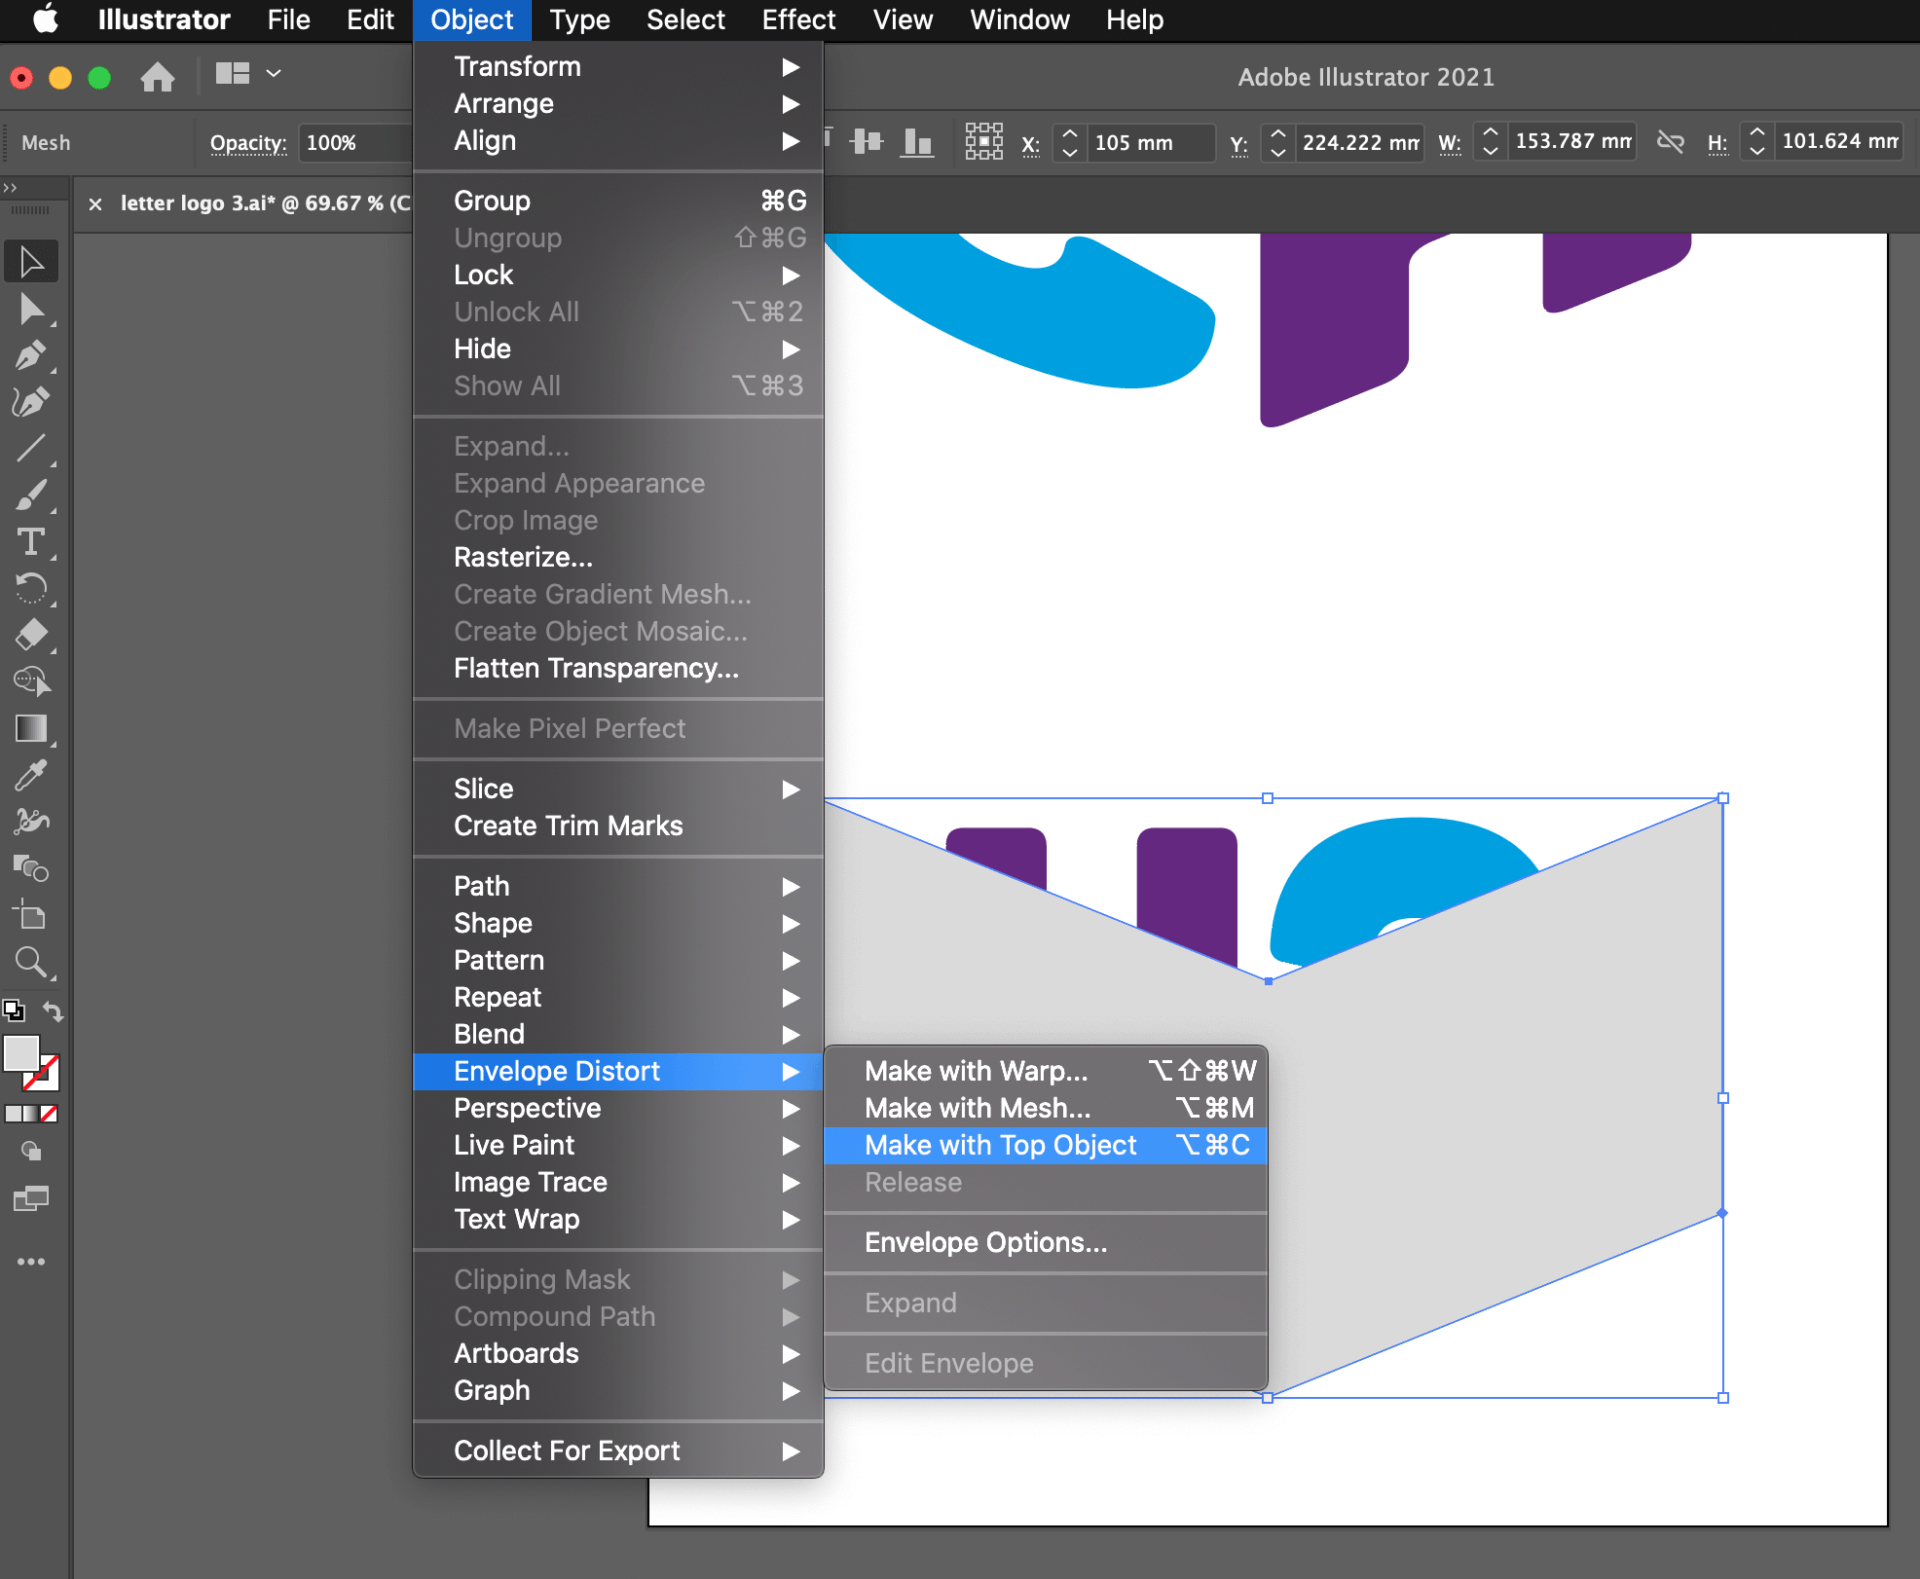1920x1579 pixels.
Task: Swap fill and stroke colors
Action: click(54, 1012)
